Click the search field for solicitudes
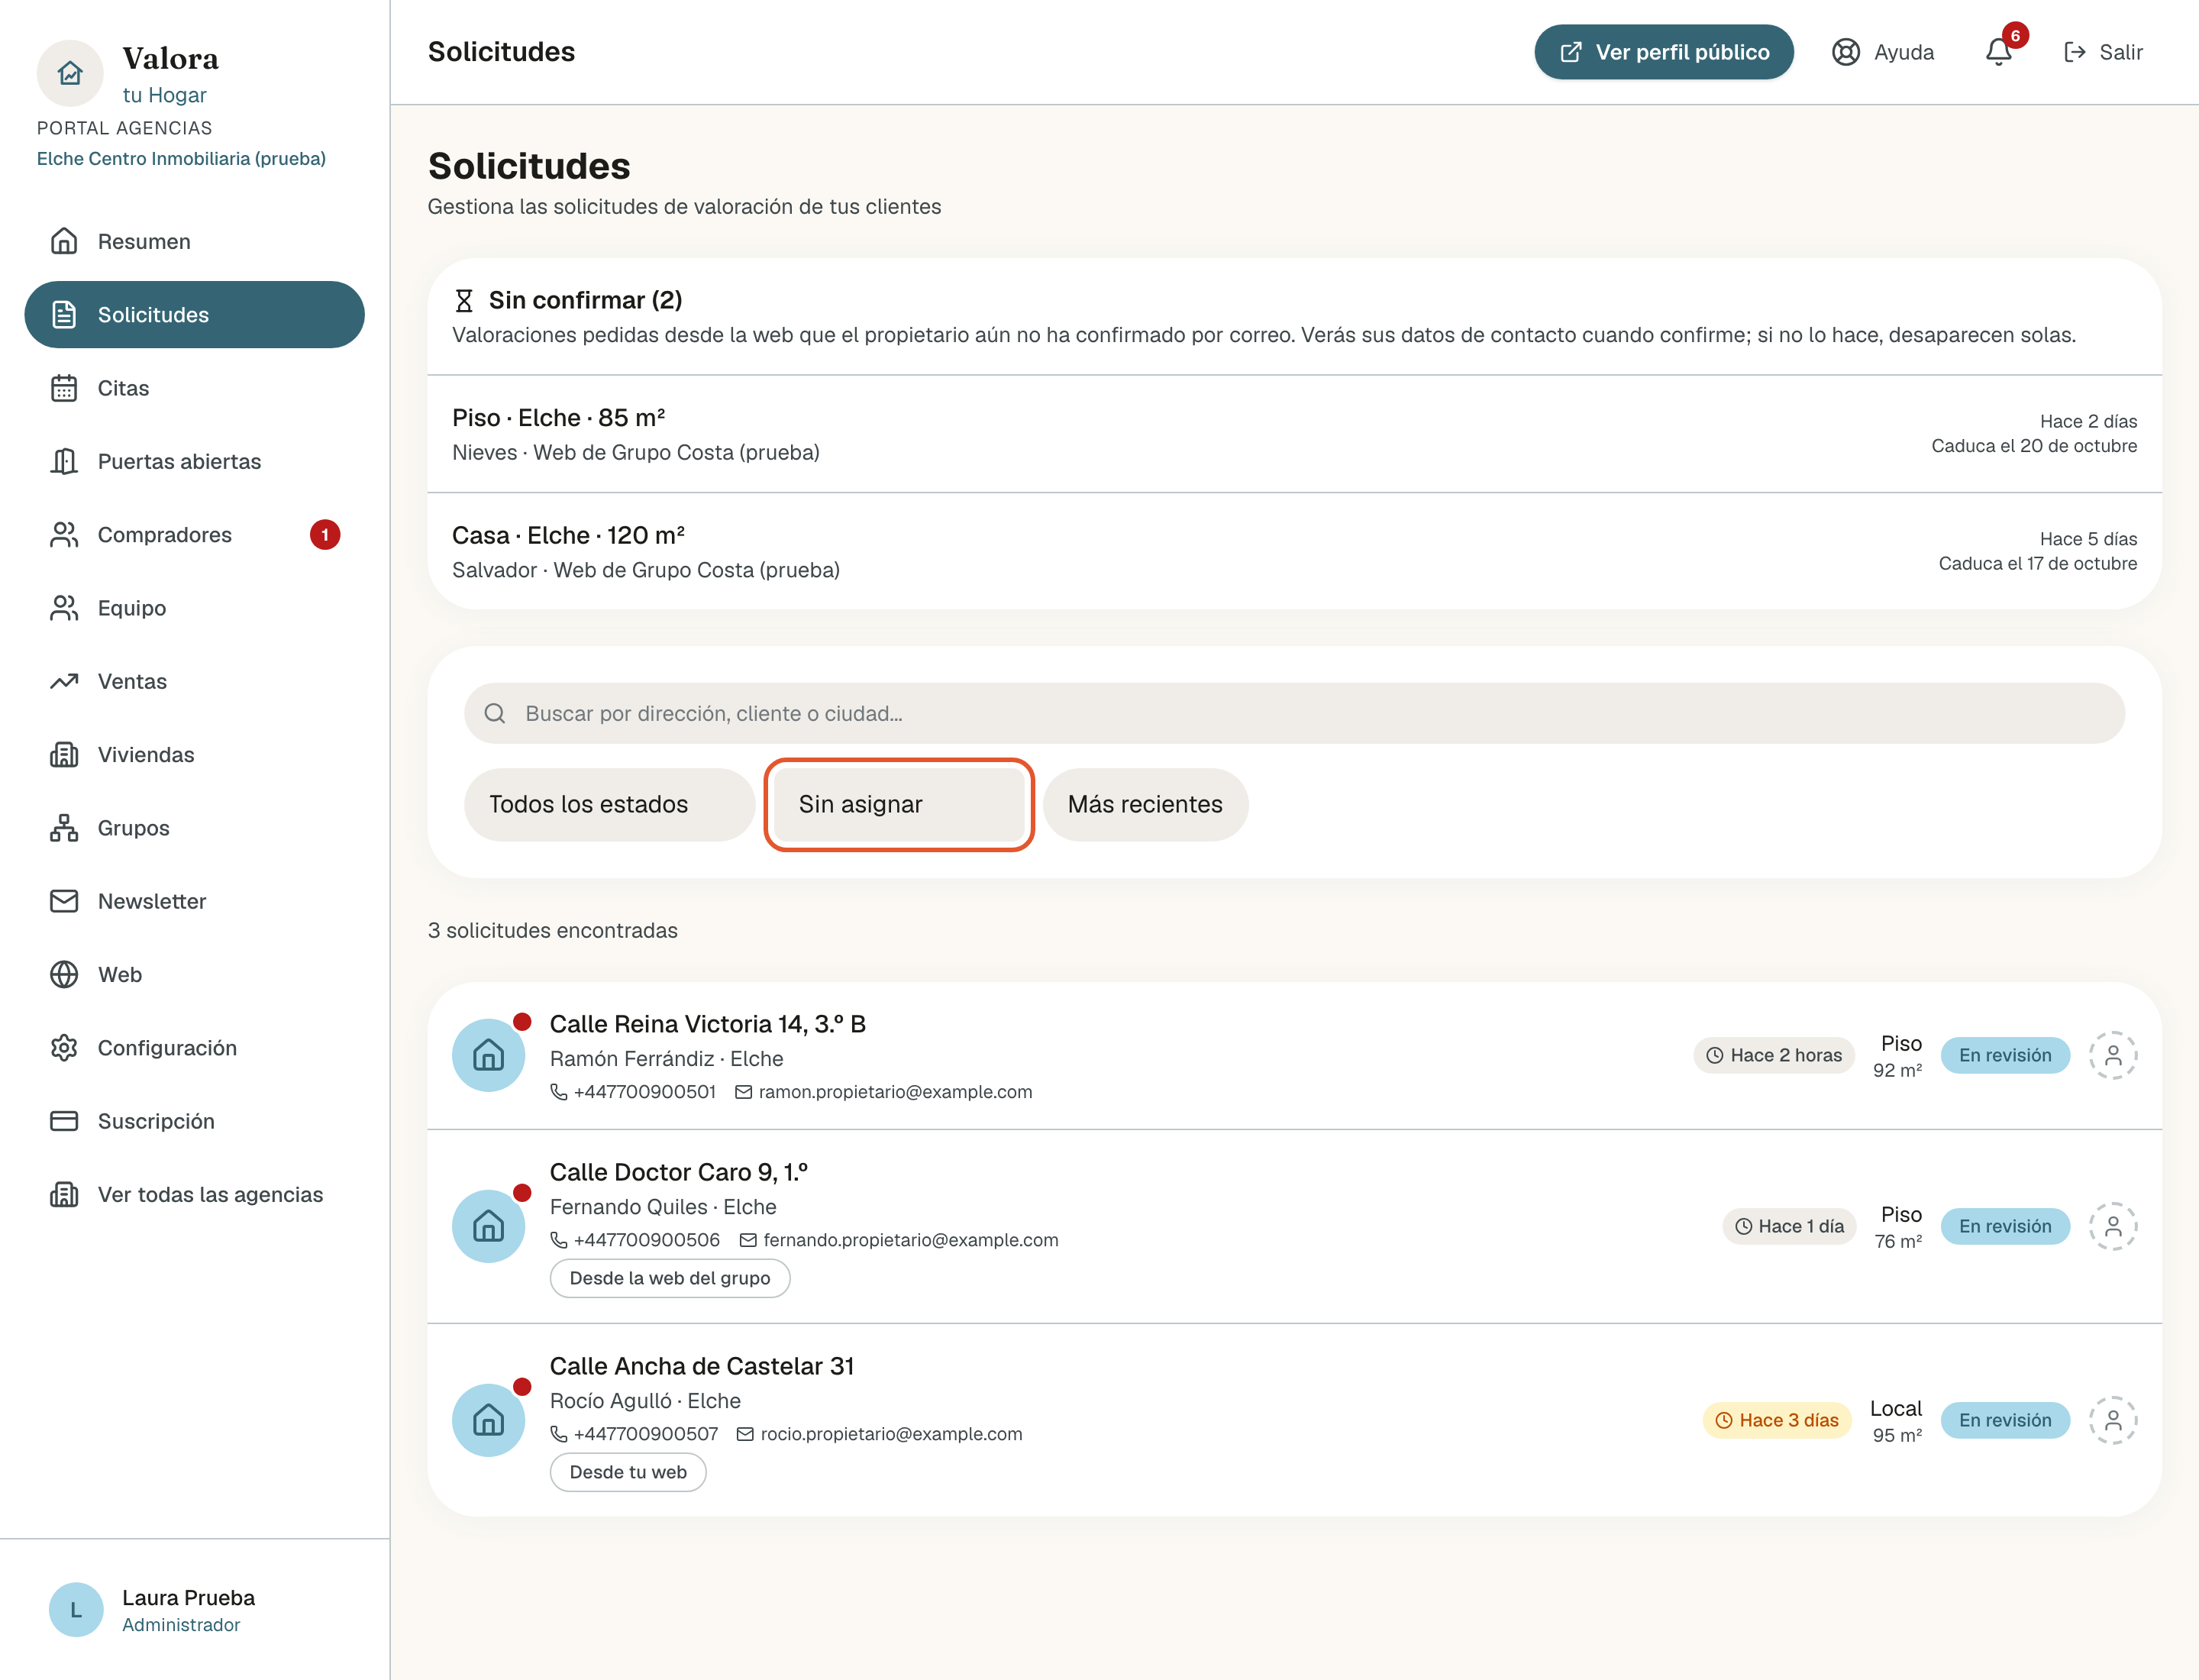The width and height of the screenshot is (2199, 1680). click(1294, 713)
